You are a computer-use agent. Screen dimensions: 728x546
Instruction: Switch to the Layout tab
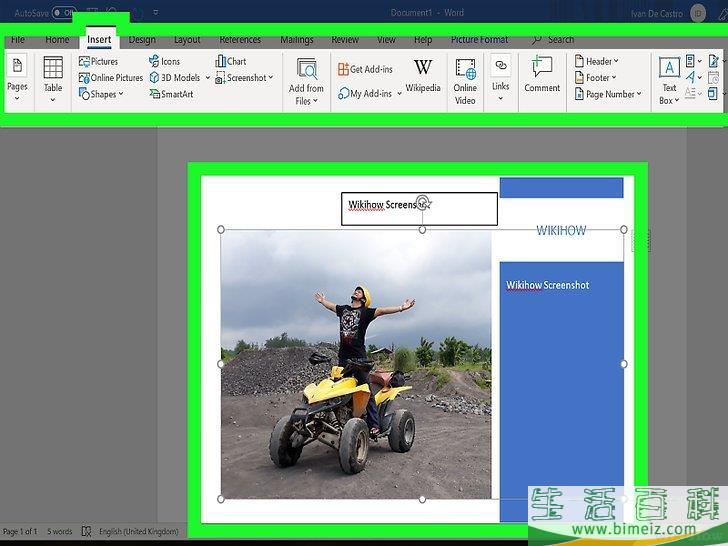187,40
